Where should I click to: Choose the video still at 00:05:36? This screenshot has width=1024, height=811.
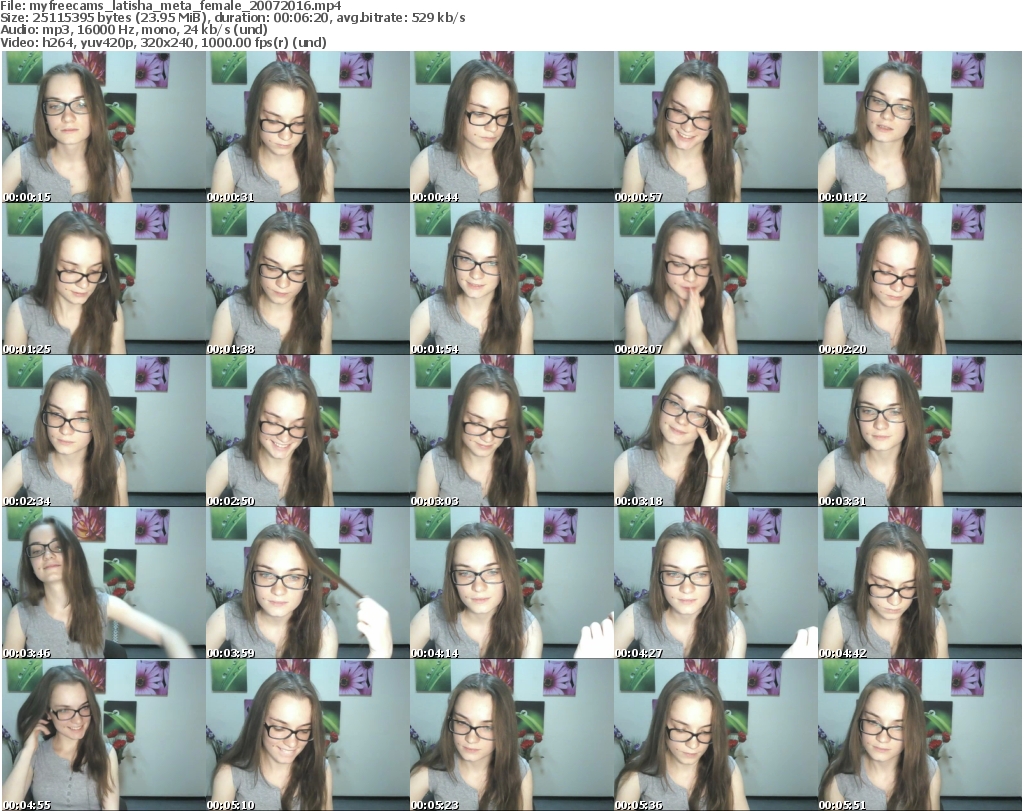tap(715, 735)
